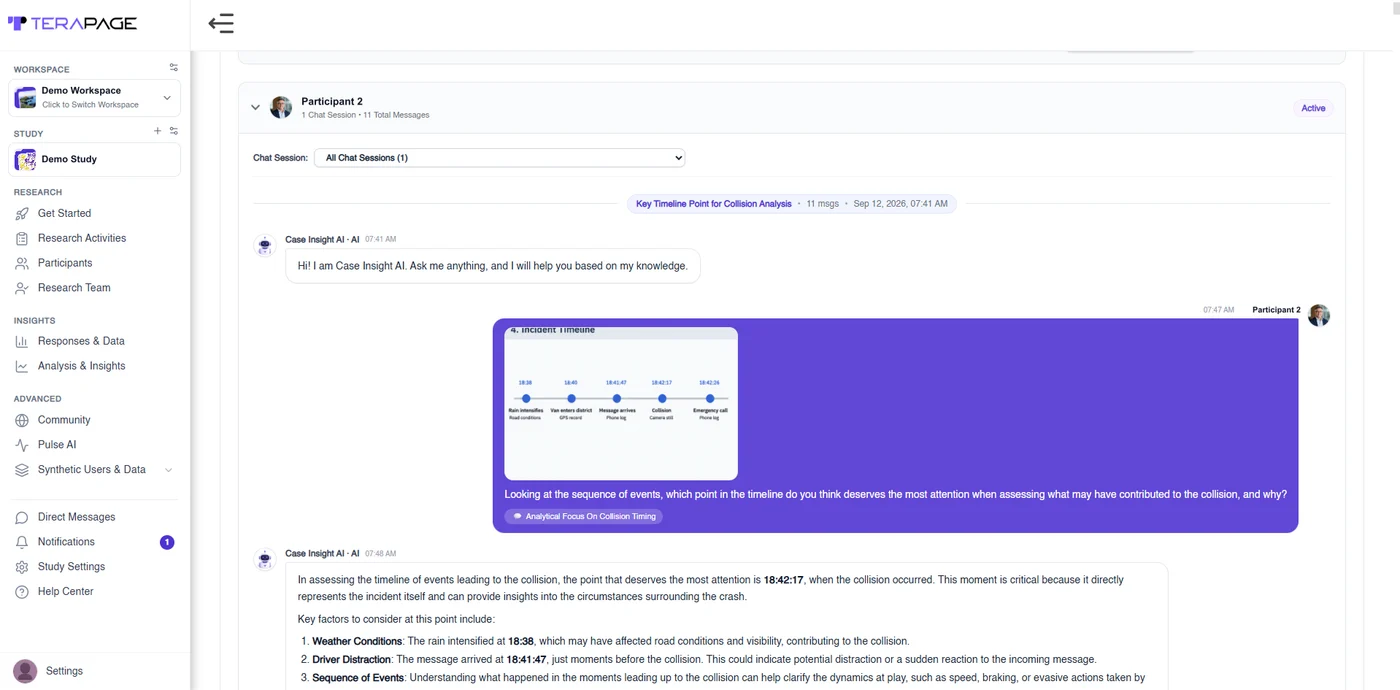Collapse the sidebar with the arrow icon
The width and height of the screenshot is (1400, 690).
[x=221, y=23]
